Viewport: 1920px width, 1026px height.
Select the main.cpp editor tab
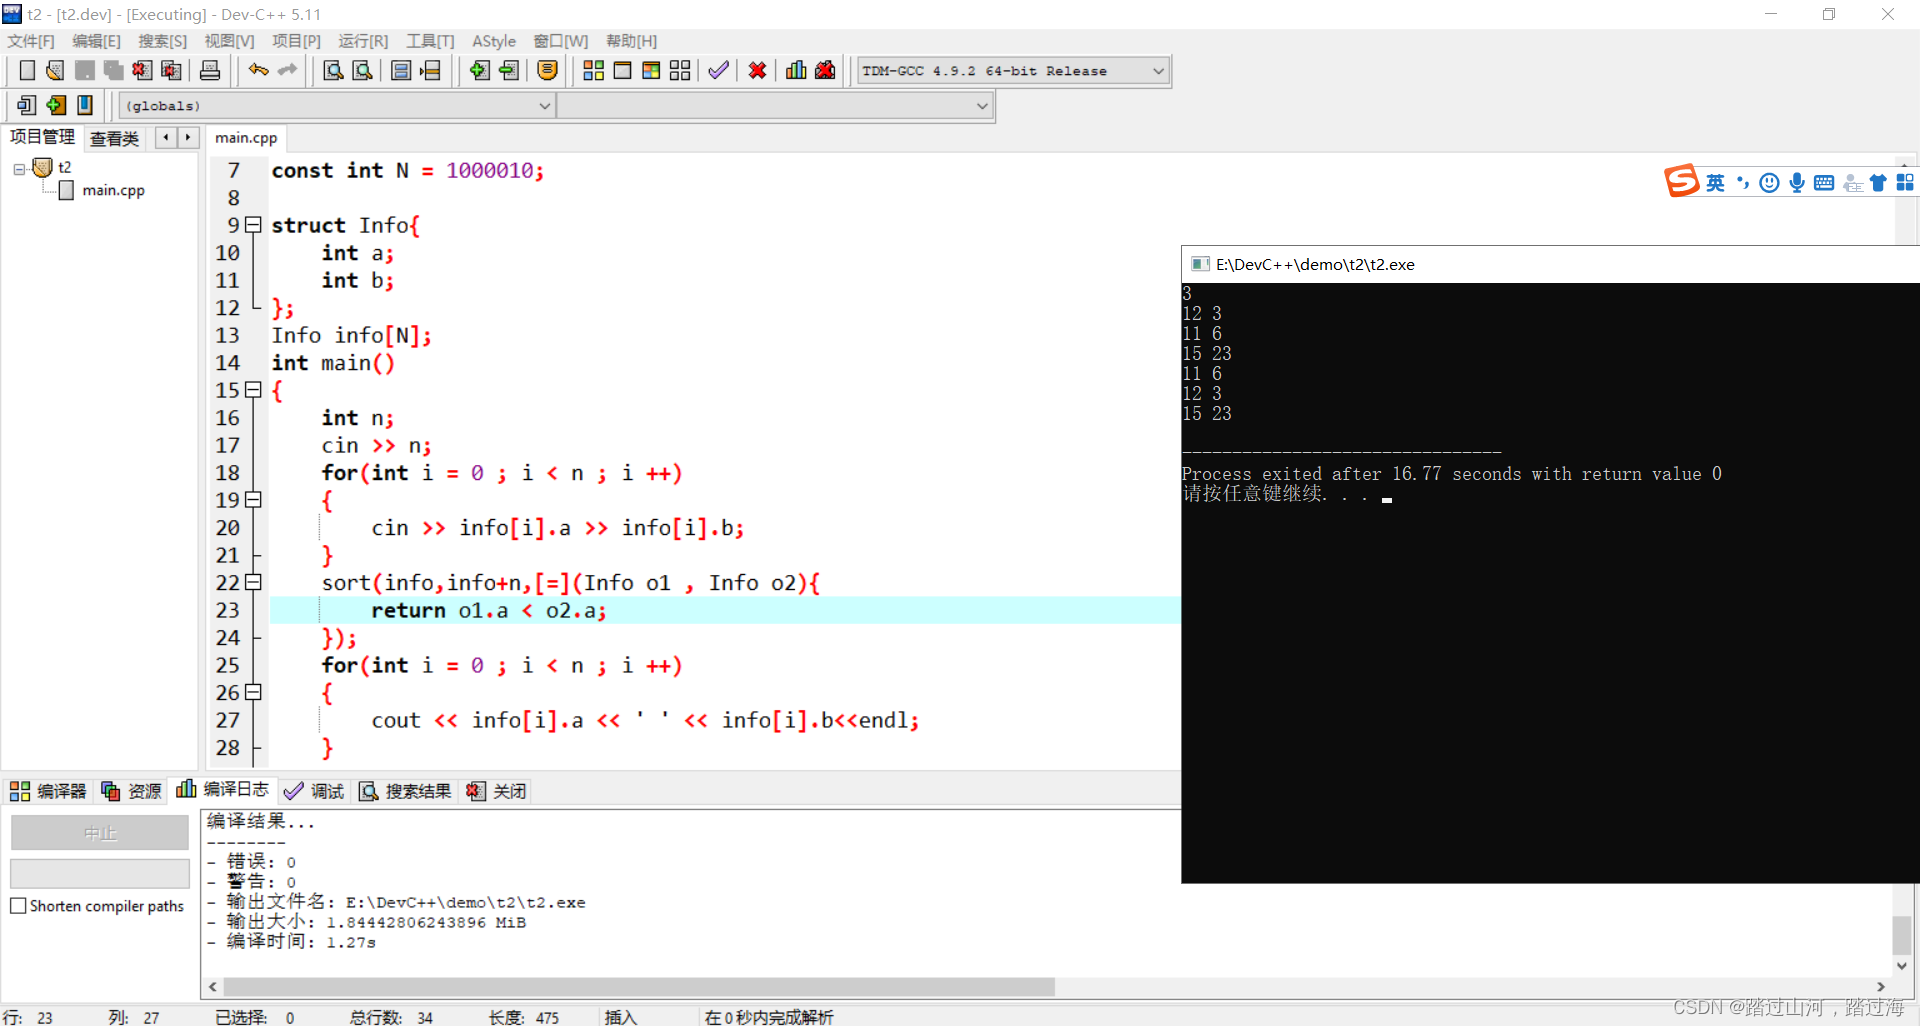(246, 138)
